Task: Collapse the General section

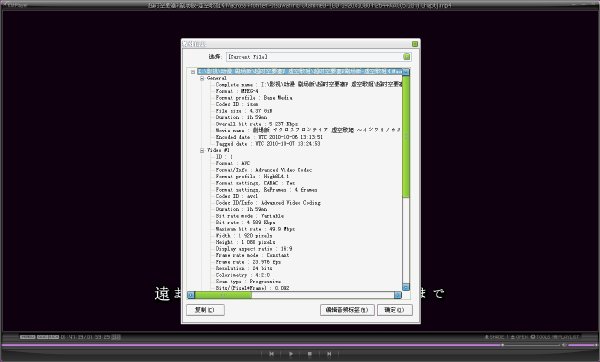Action: click(202, 78)
